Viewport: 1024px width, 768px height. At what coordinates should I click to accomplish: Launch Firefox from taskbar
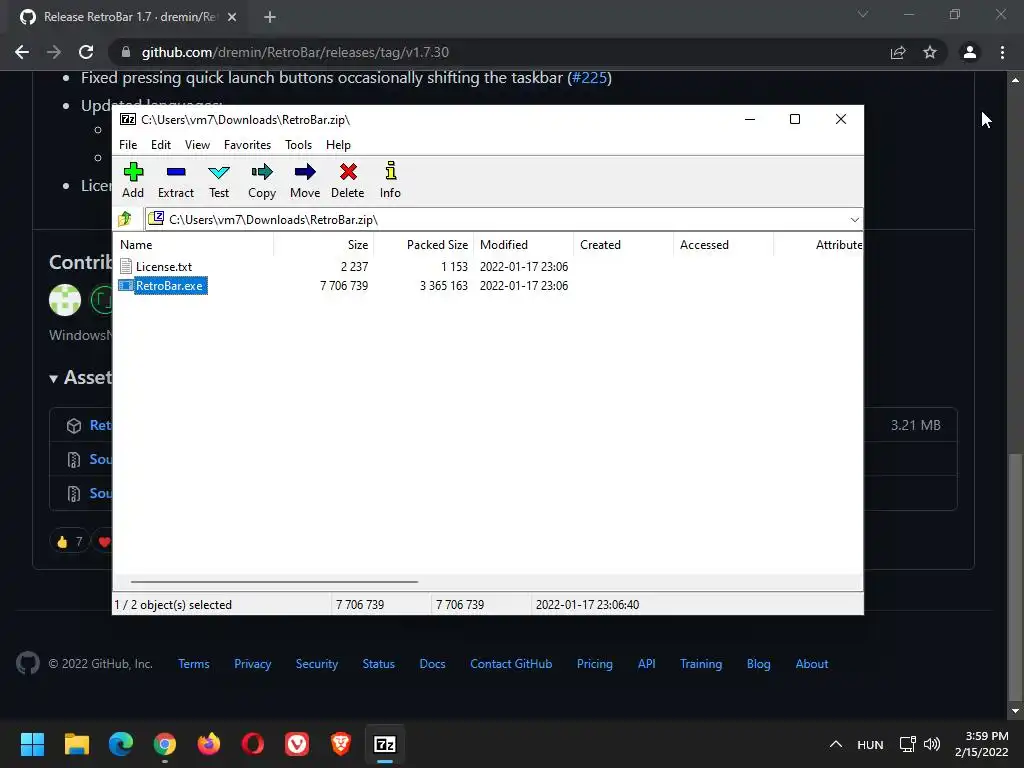coord(209,744)
